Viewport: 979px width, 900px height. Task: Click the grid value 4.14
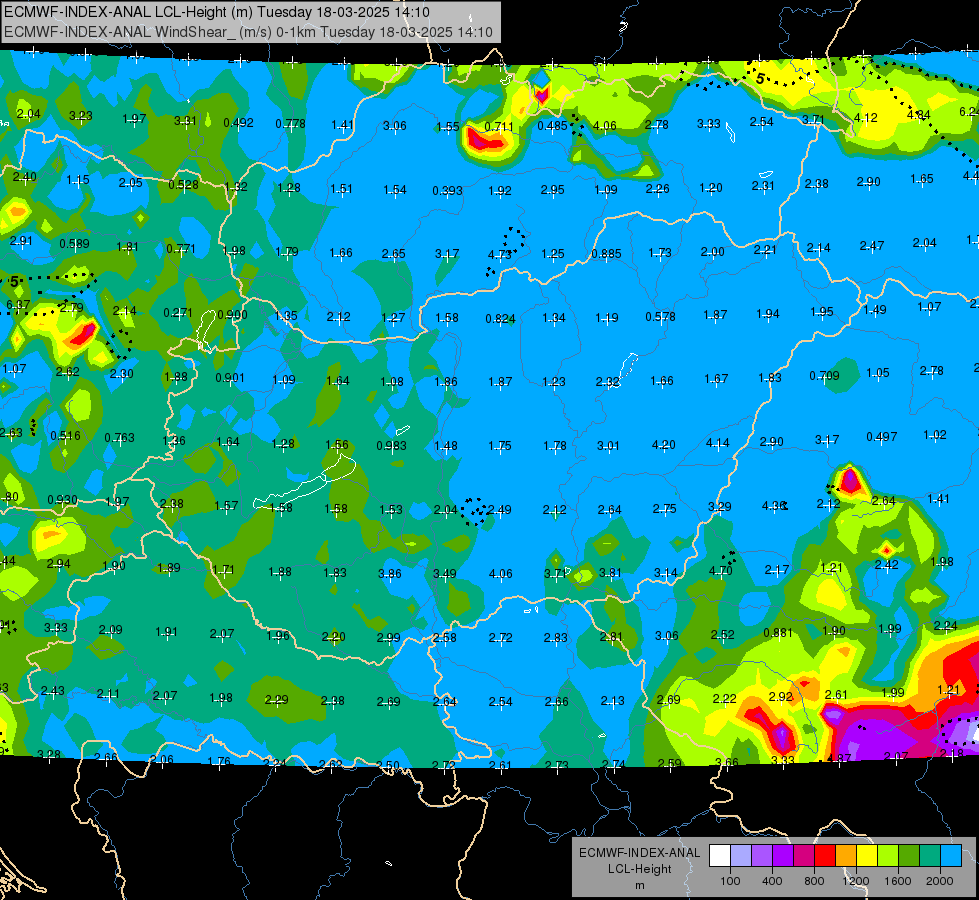(x=717, y=443)
